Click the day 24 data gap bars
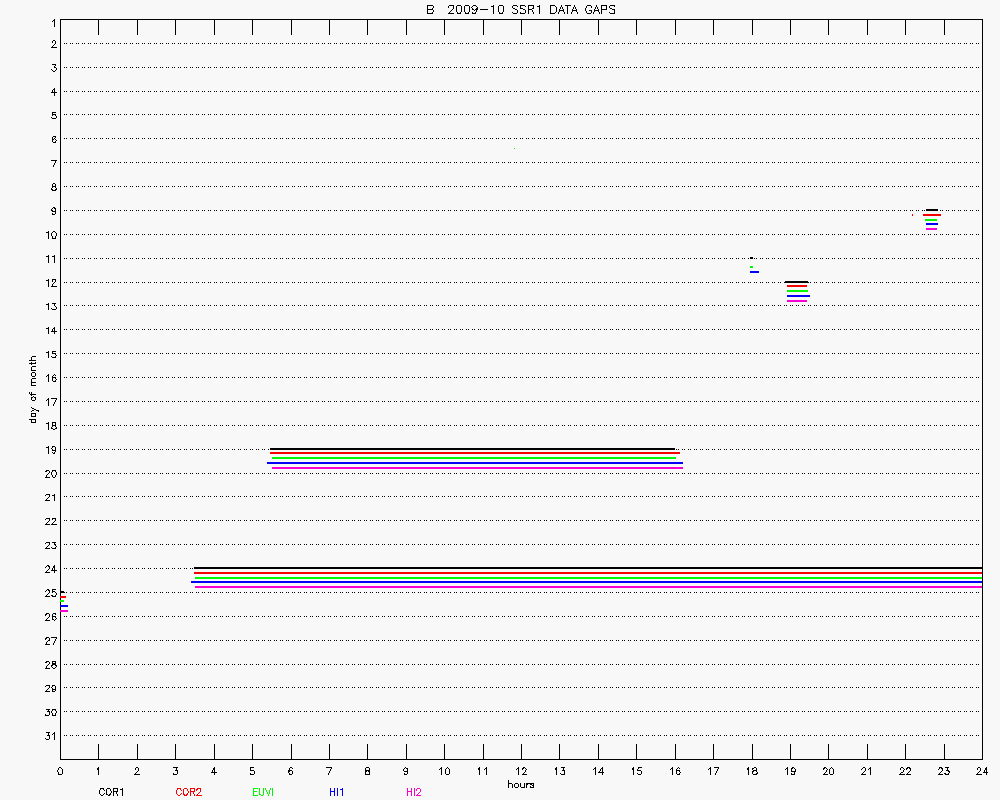Viewport: 1000px width, 800px height. click(x=588, y=577)
